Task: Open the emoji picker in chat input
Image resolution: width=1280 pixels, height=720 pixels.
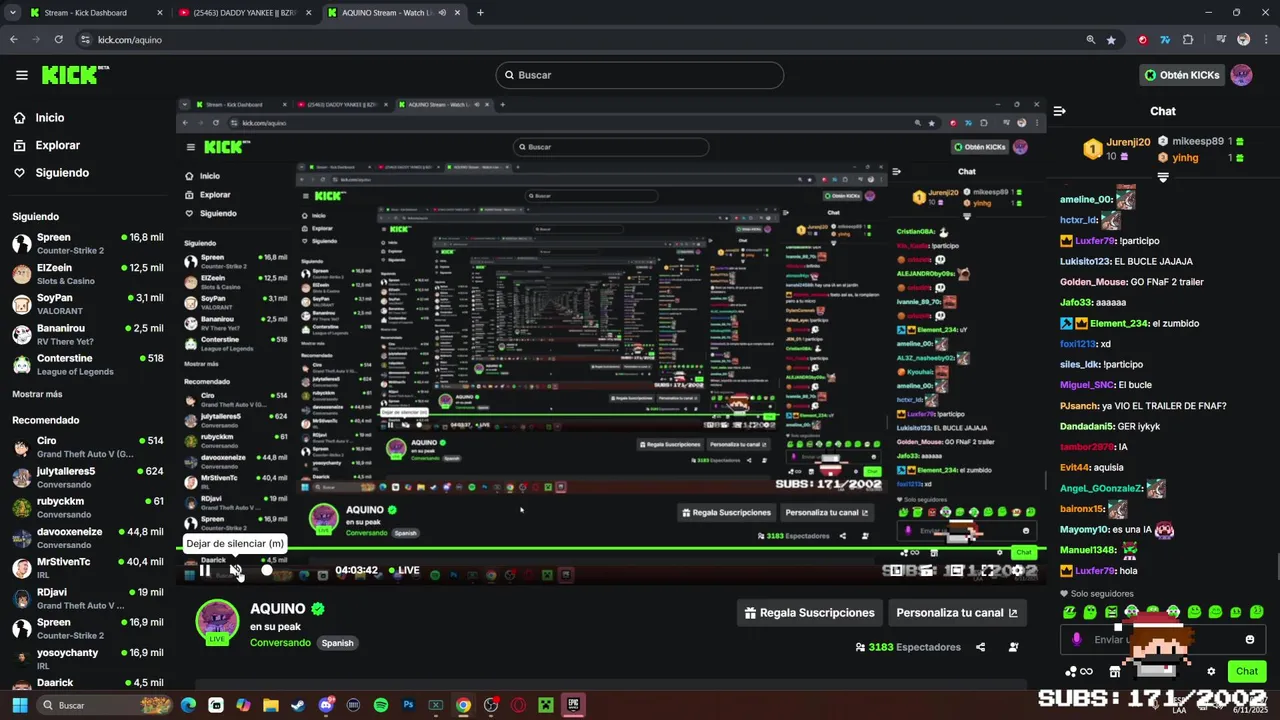Action: [x=1250, y=640]
